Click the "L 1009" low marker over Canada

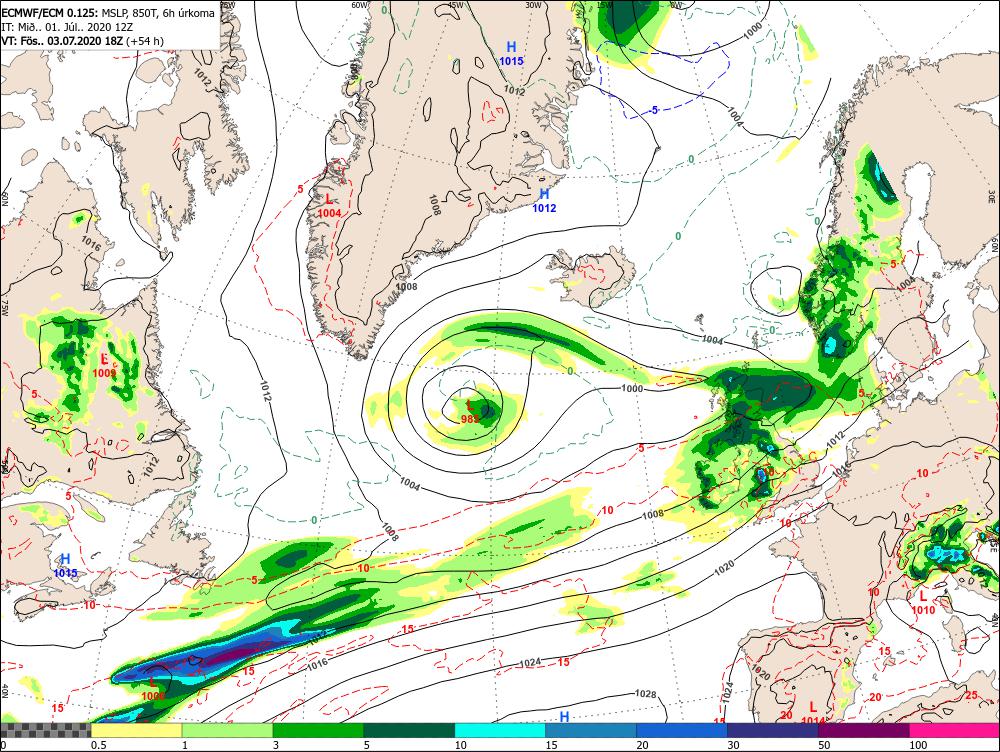(x=105, y=365)
